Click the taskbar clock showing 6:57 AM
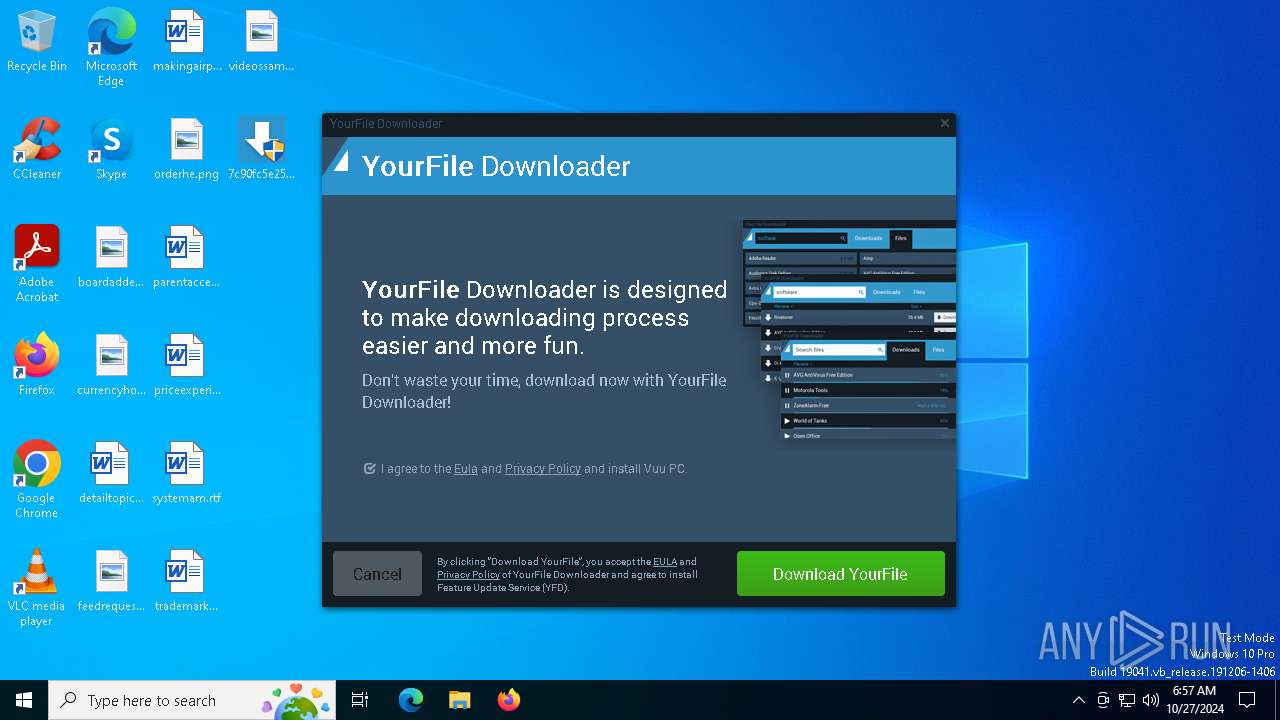 1194,700
